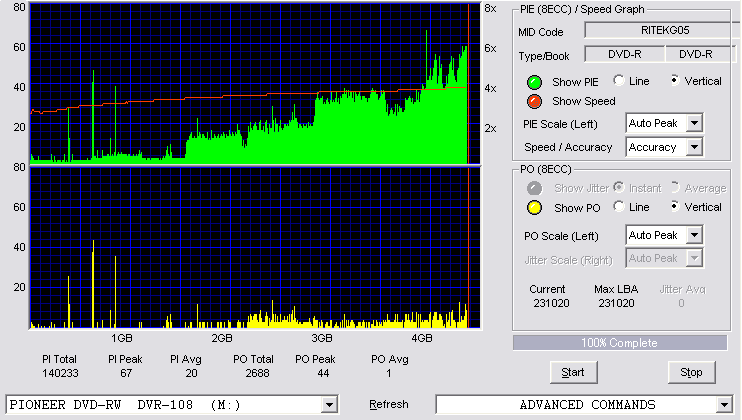The height and width of the screenshot is (420, 742).
Task: Open the PIE Scale (Left) dropdown arrow
Action: 694,123
